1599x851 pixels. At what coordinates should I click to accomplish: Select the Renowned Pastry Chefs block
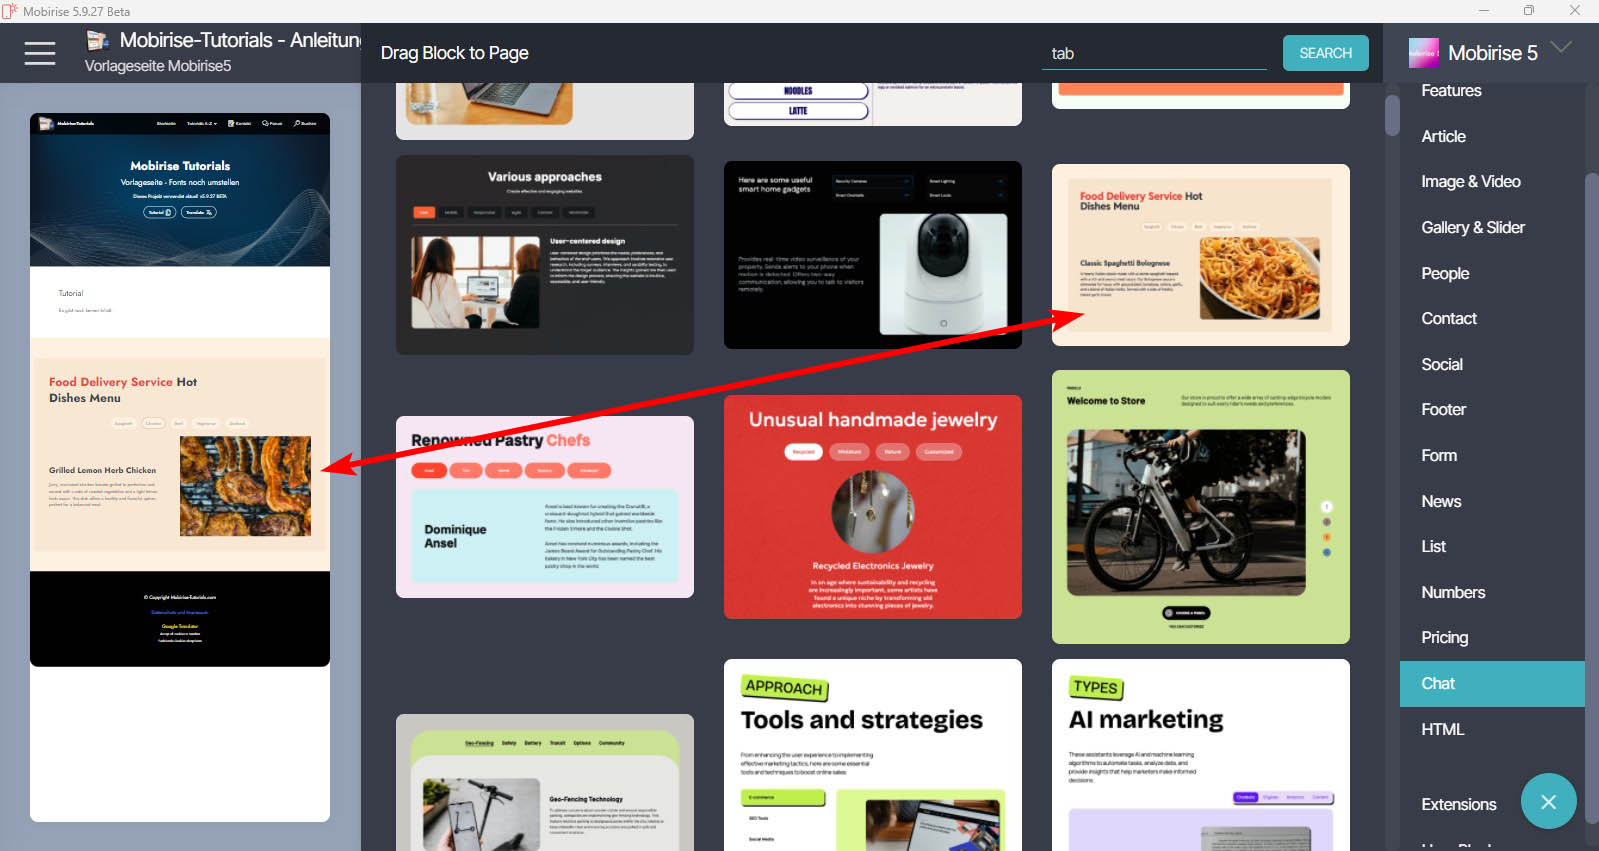tap(544, 507)
